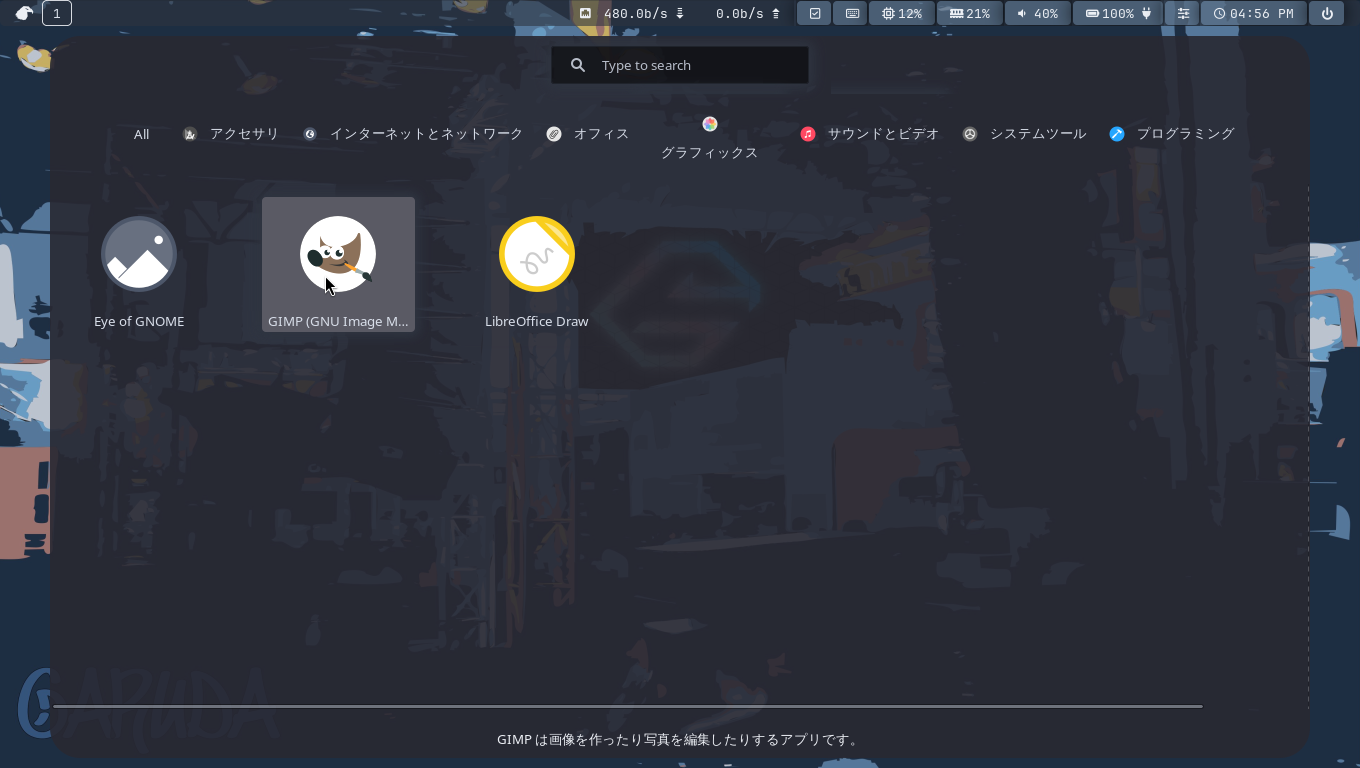Open the keyboard icon in the top bar
This screenshot has width=1360, height=768.
click(x=852, y=13)
